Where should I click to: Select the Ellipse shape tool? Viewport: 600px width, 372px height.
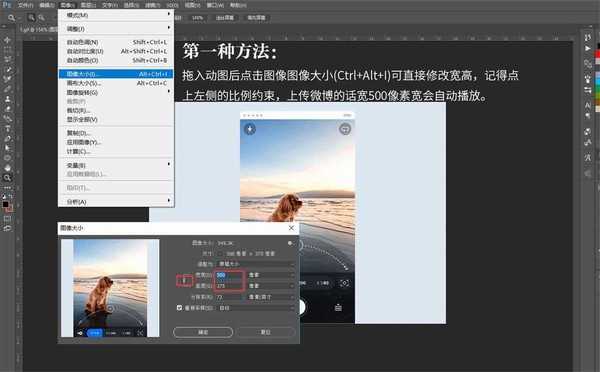7,158
